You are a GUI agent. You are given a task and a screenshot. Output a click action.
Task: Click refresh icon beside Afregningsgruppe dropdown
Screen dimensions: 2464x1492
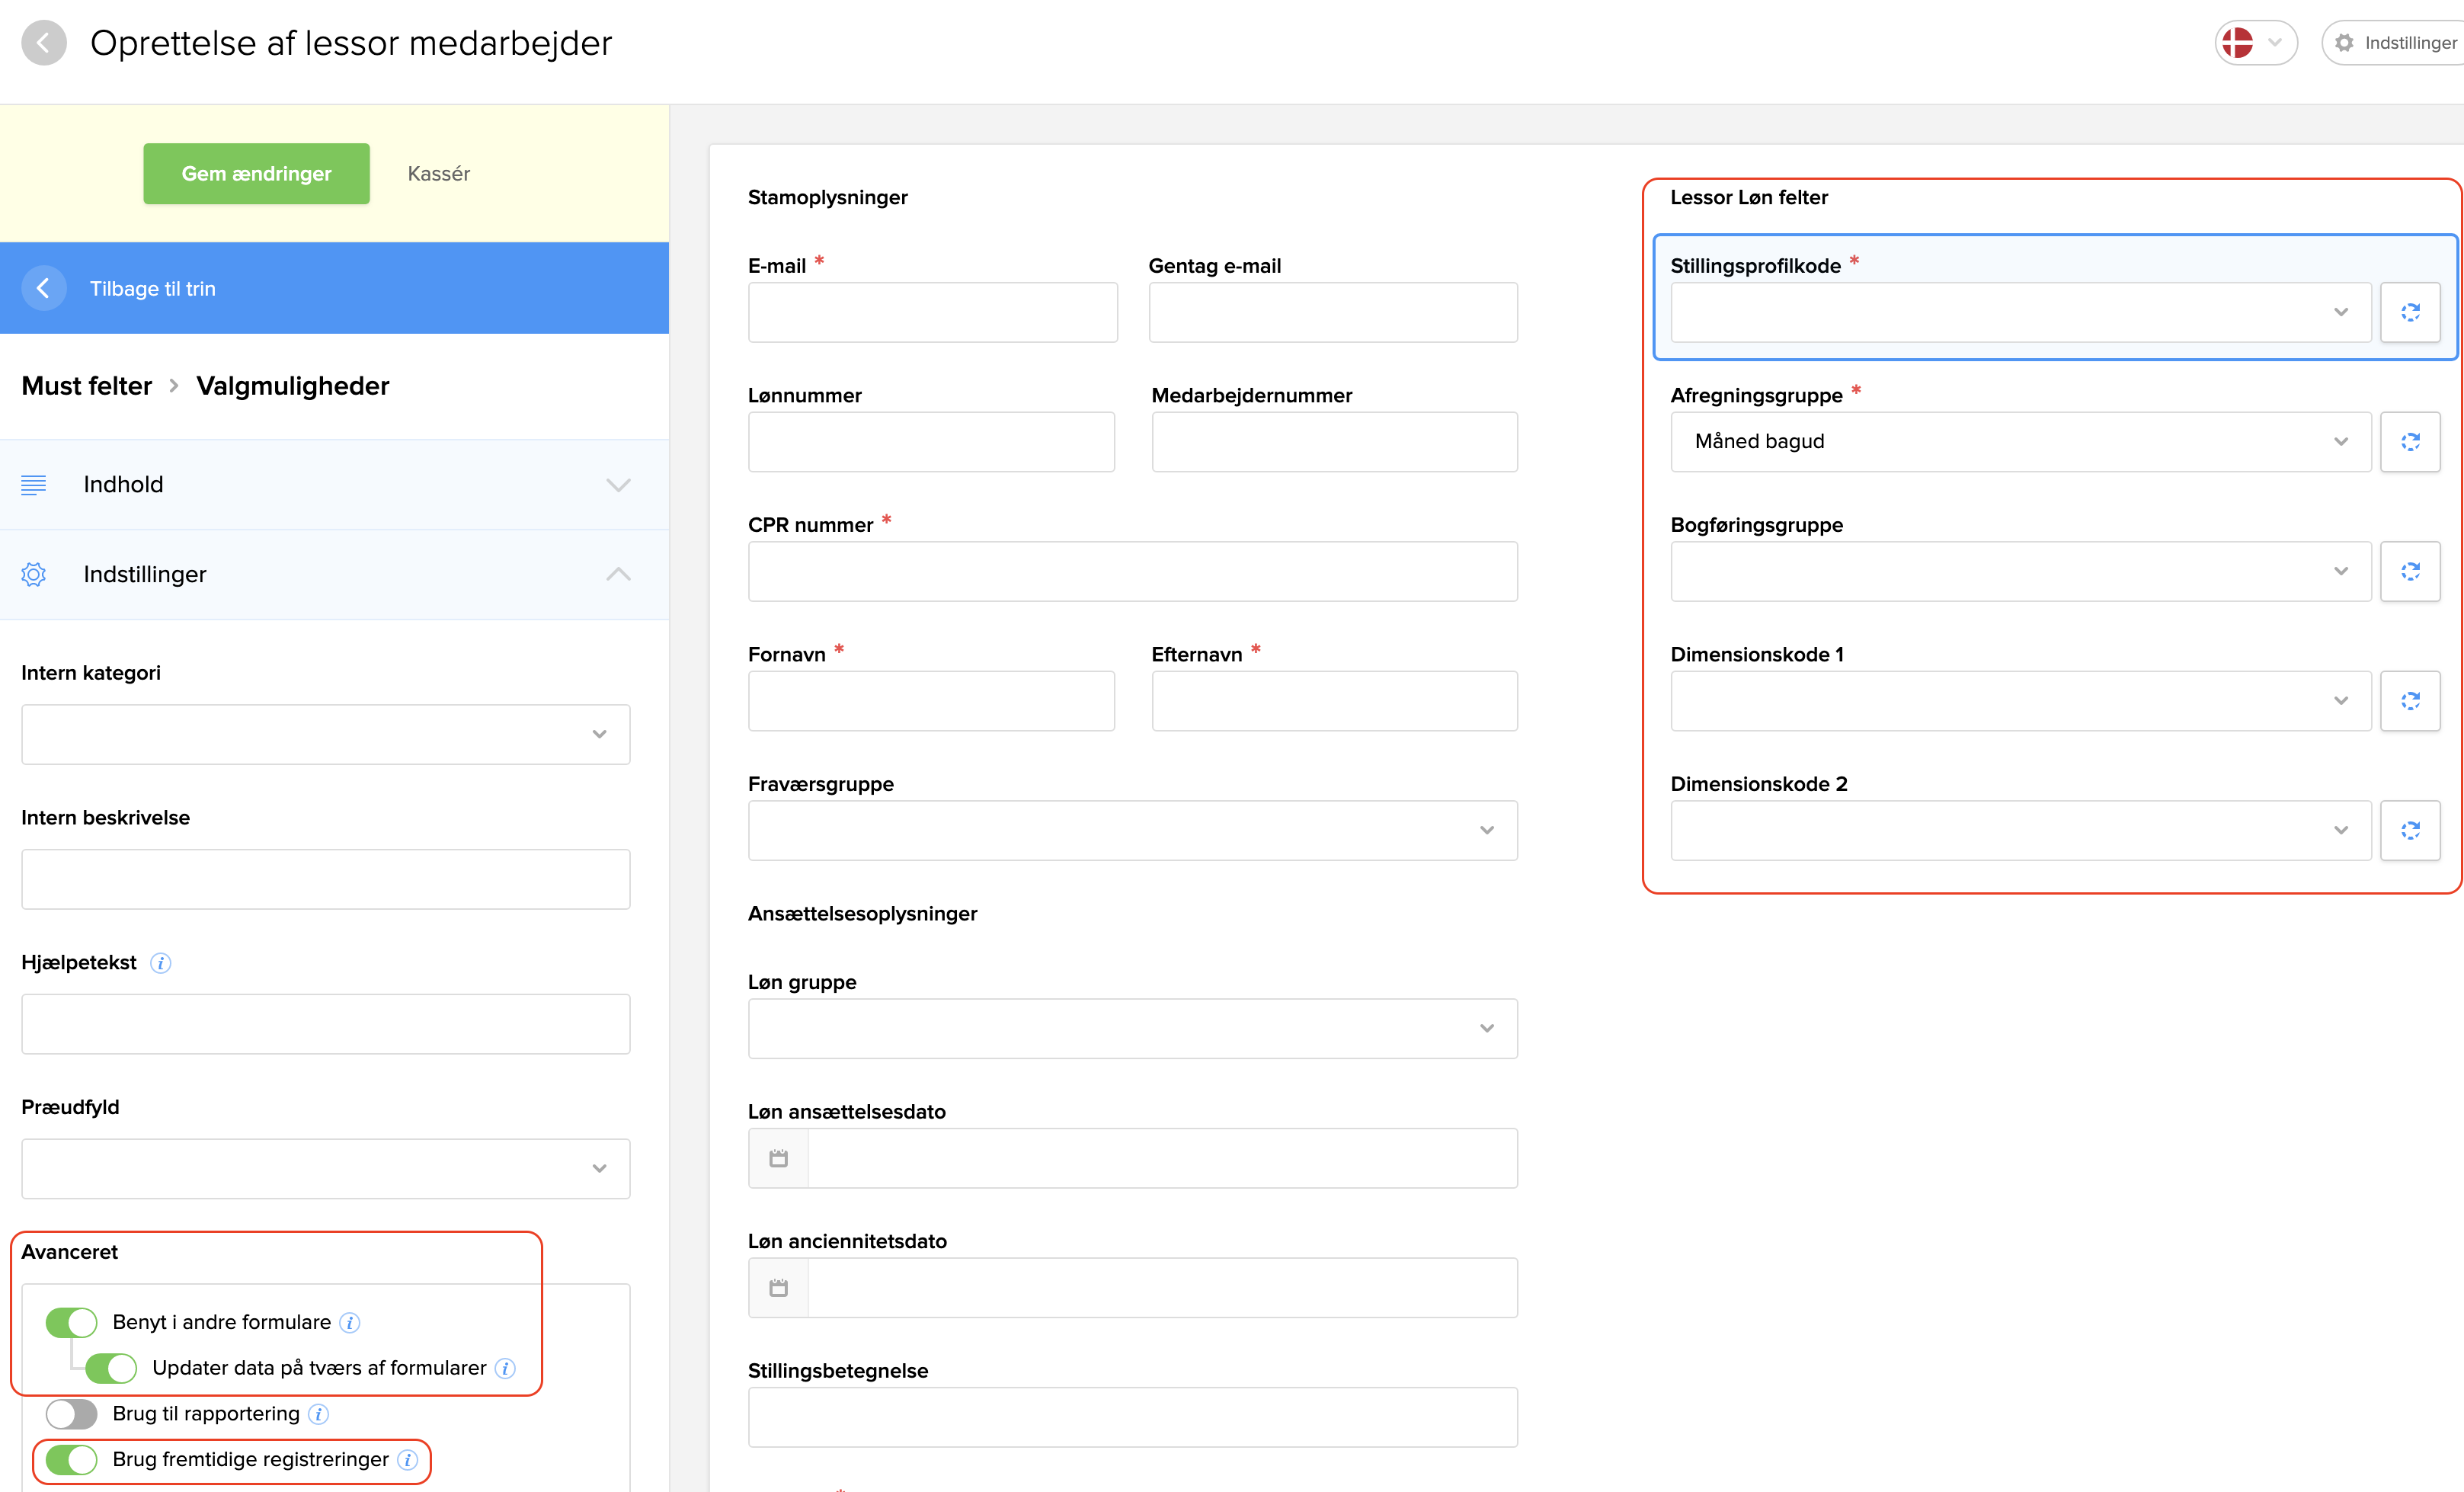tap(2410, 442)
